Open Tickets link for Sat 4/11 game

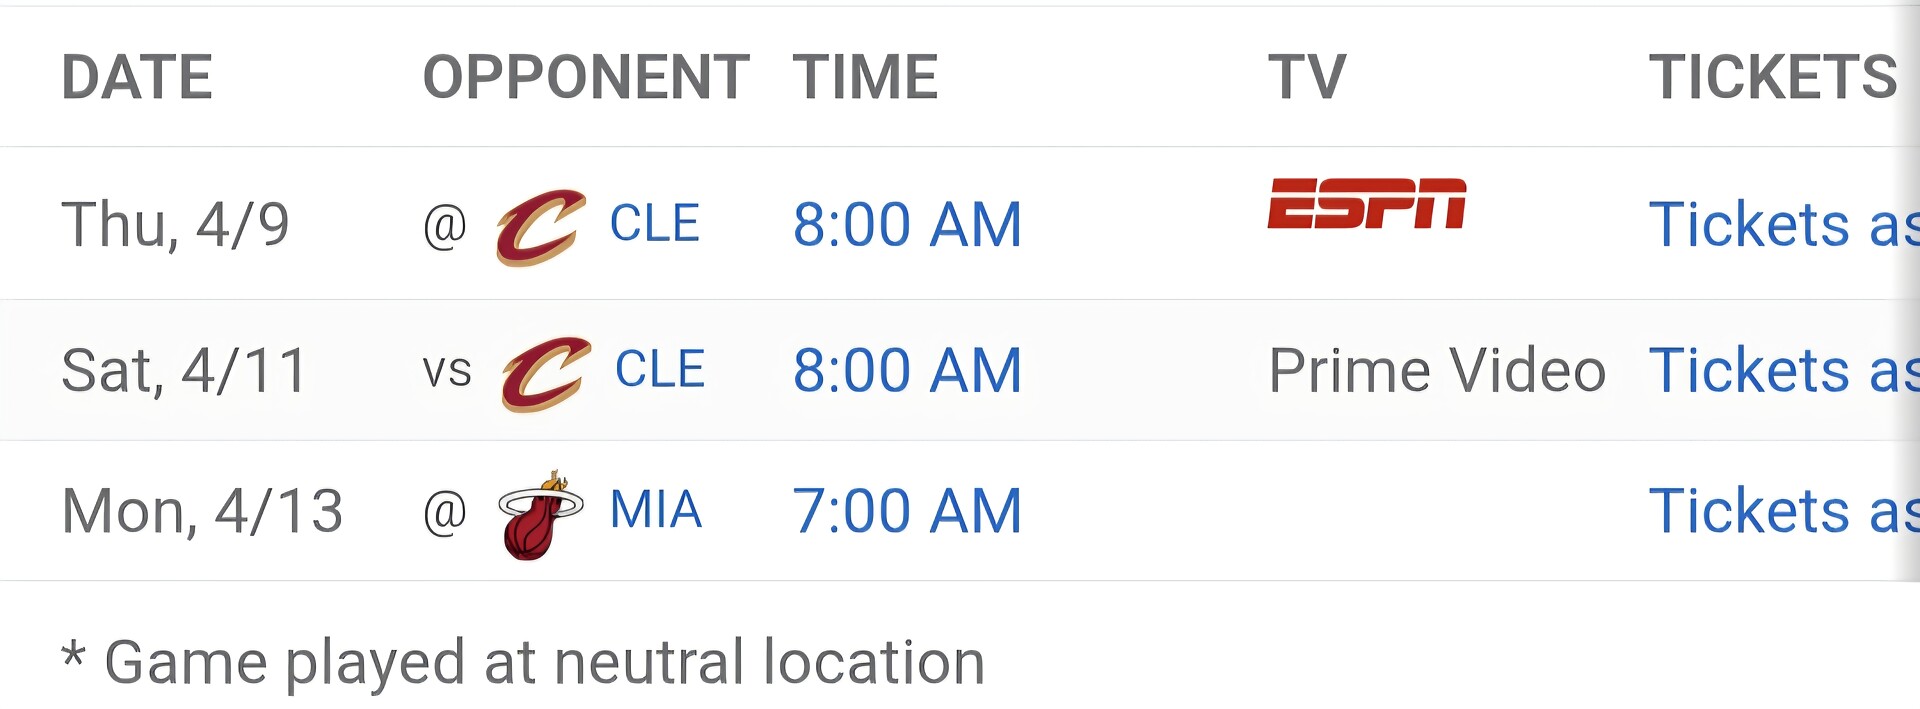tap(1784, 370)
